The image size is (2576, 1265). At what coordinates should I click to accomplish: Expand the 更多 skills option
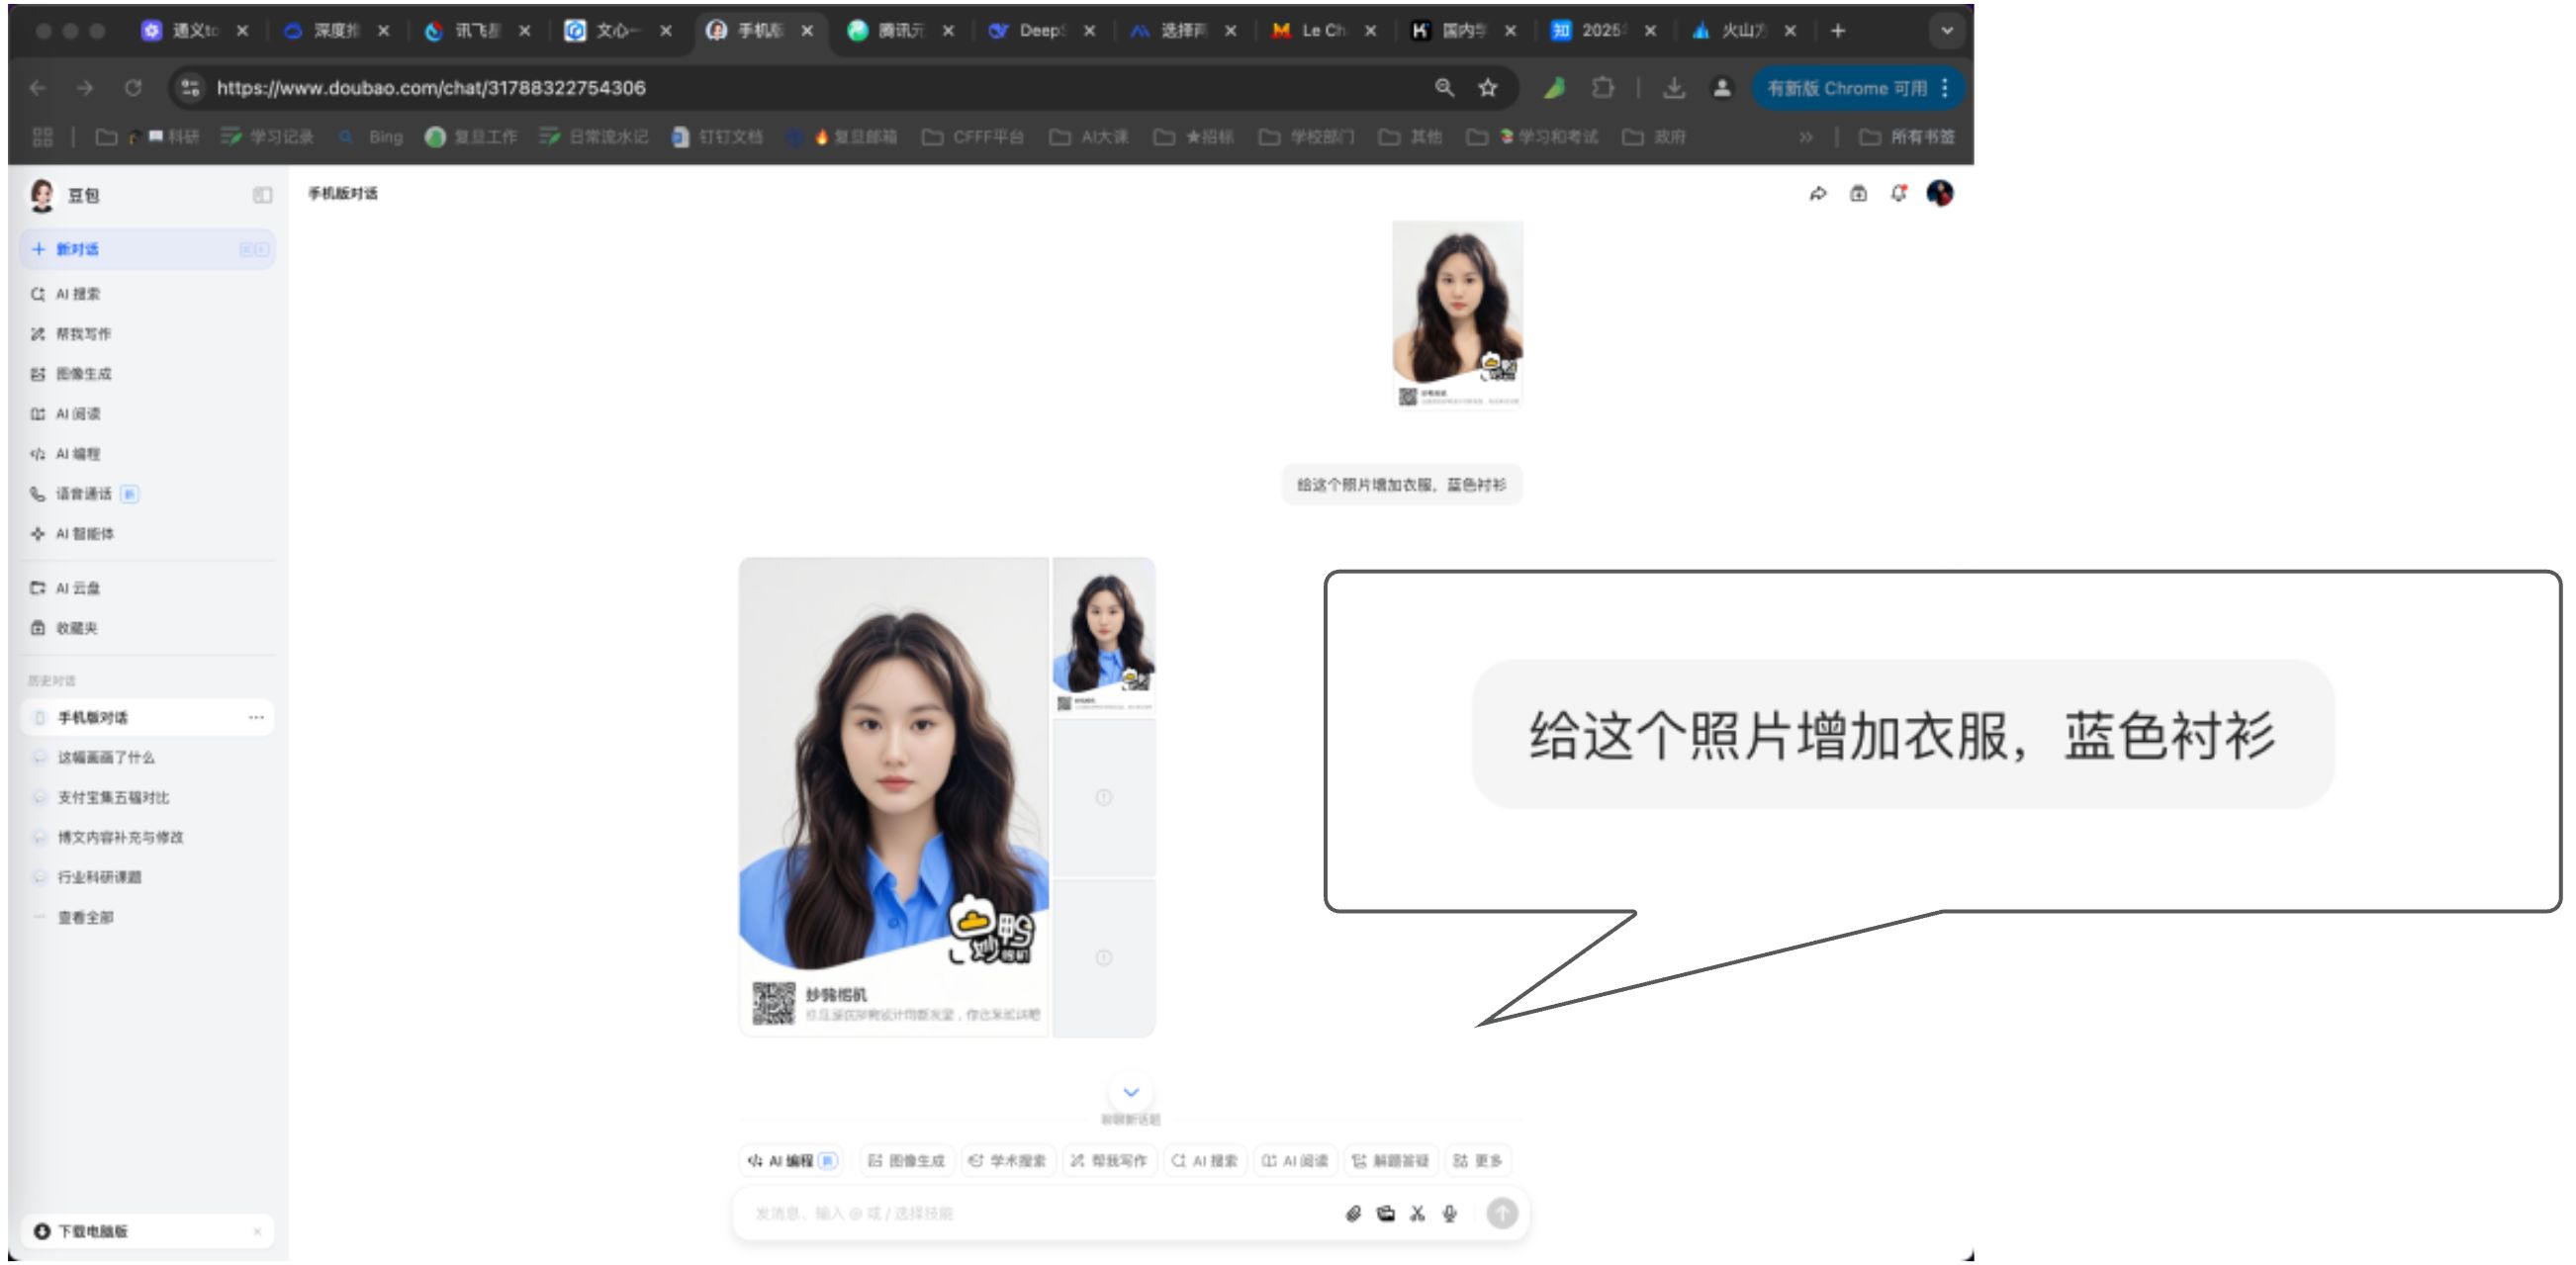pyautogui.click(x=1478, y=1160)
